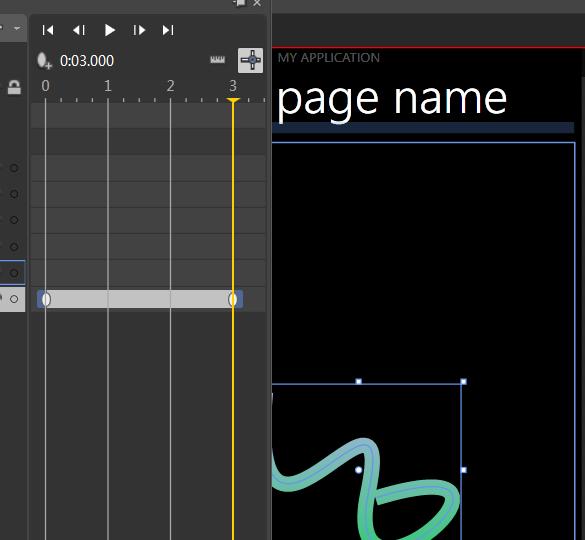Open the dropdown arrow beside the playback controls
Image resolution: width=585 pixels, height=540 pixels.
click(17, 28)
